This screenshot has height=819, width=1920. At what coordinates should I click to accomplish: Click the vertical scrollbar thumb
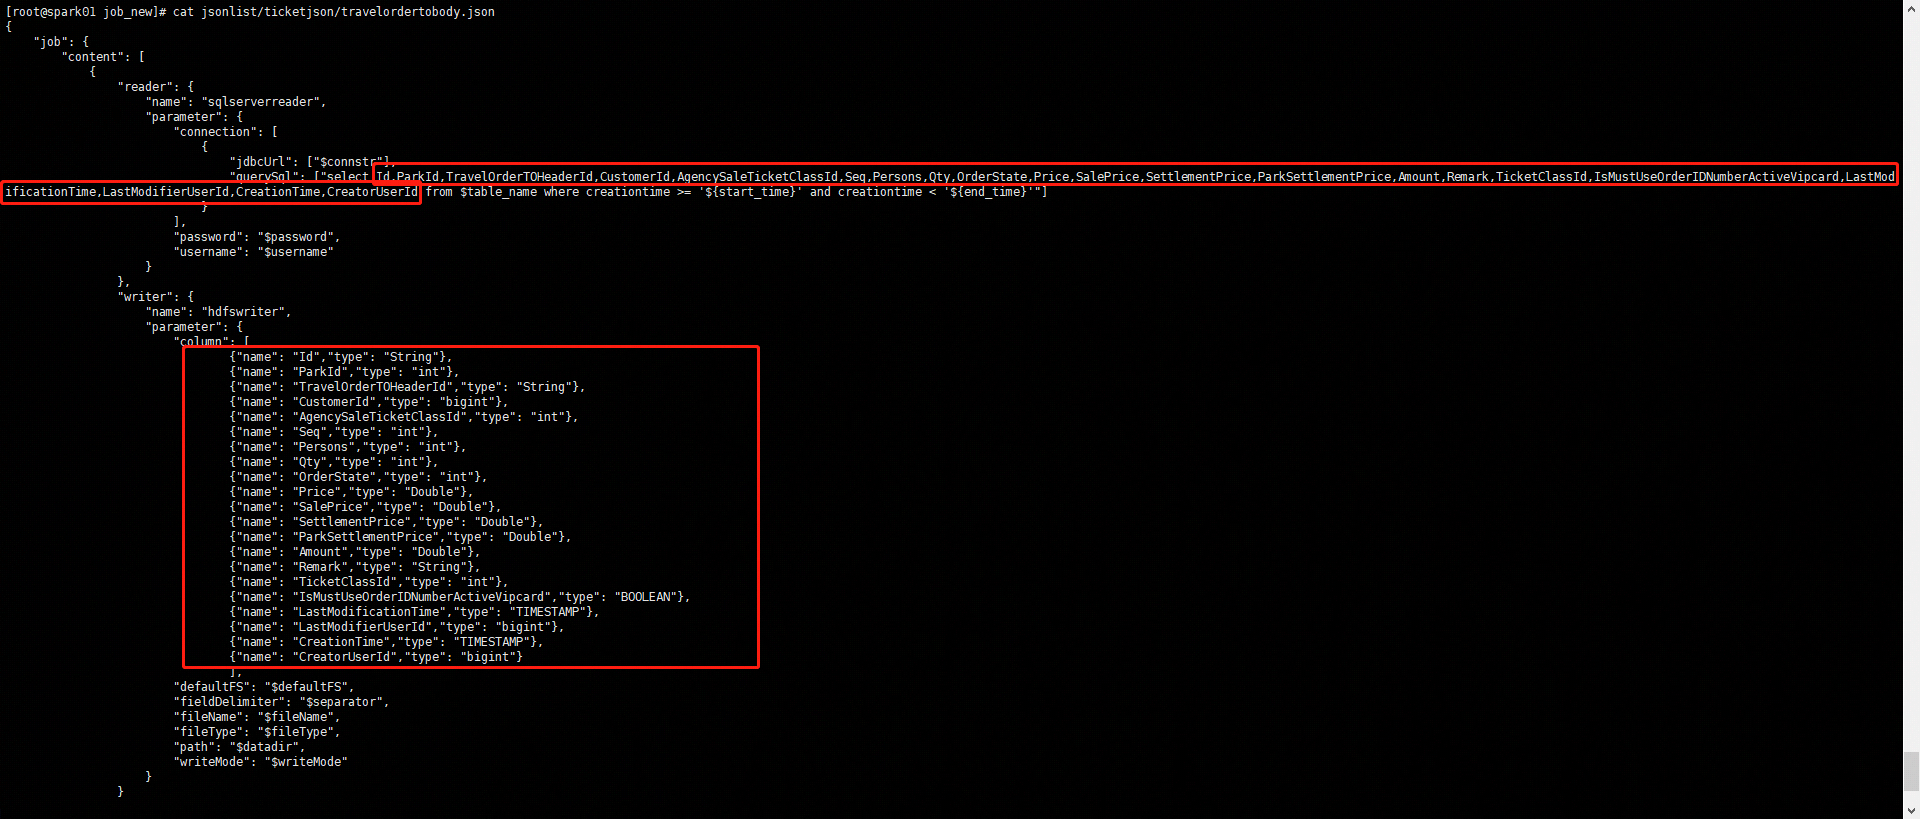pyautogui.click(x=1911, y=771)
